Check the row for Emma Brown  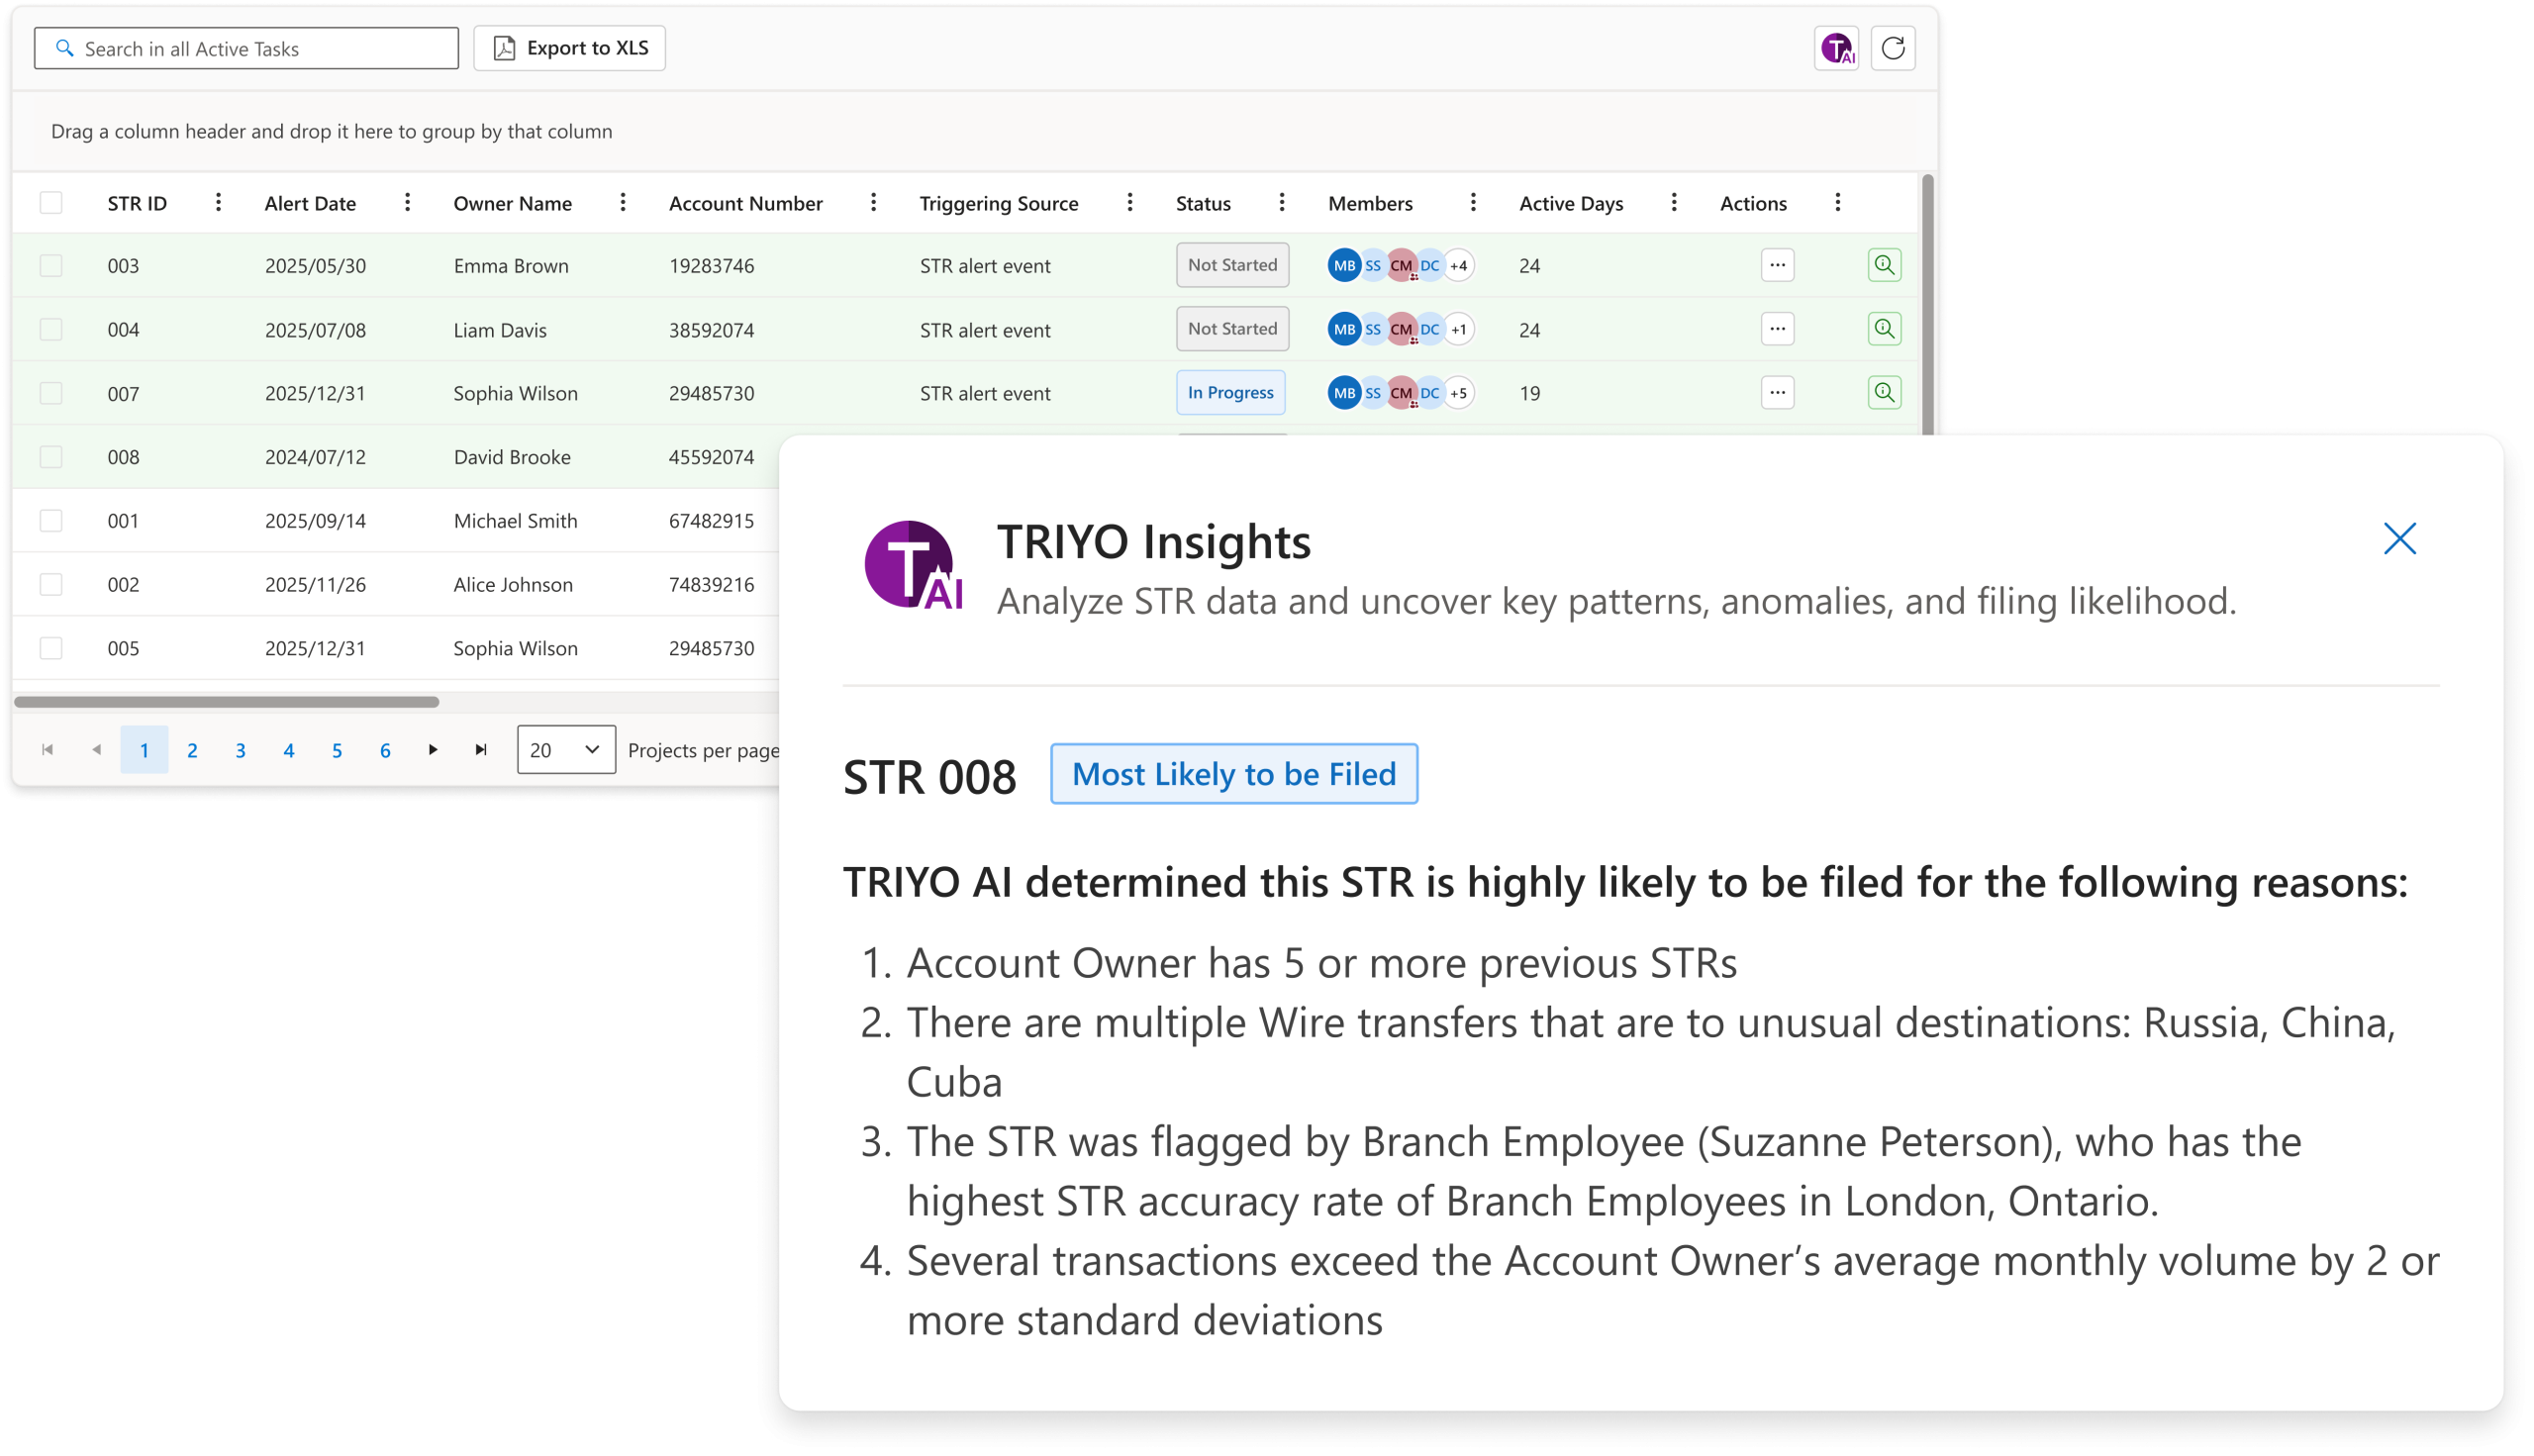click(x=51, y=266)
